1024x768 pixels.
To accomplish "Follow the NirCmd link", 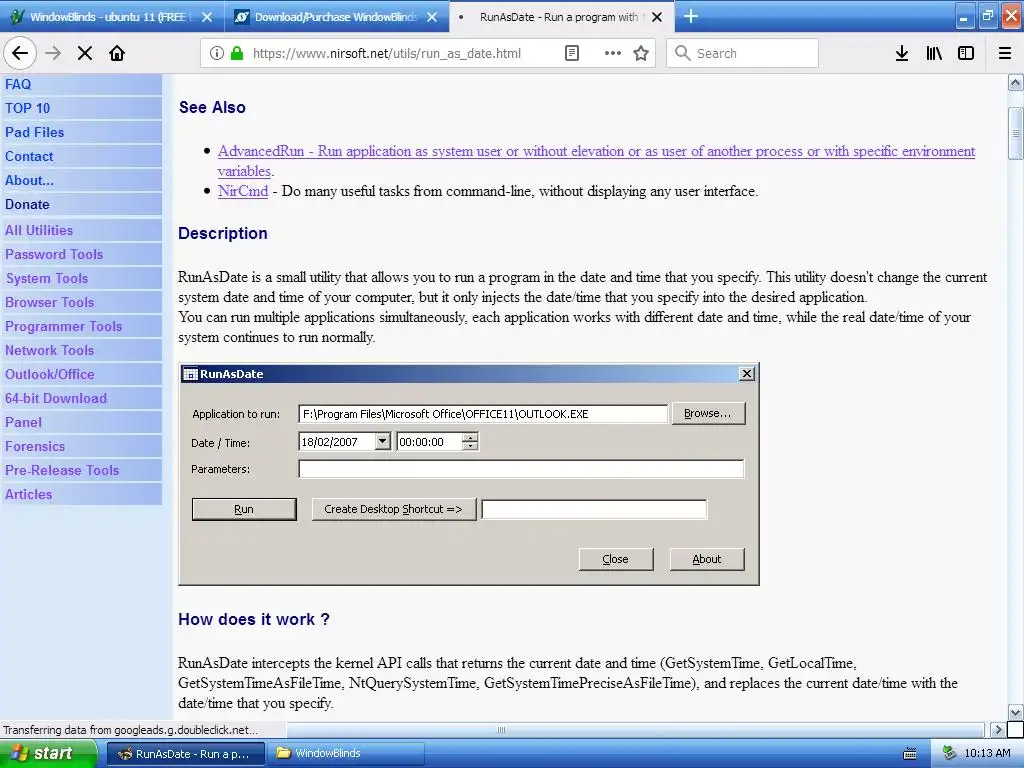I will tap(243, 191).
